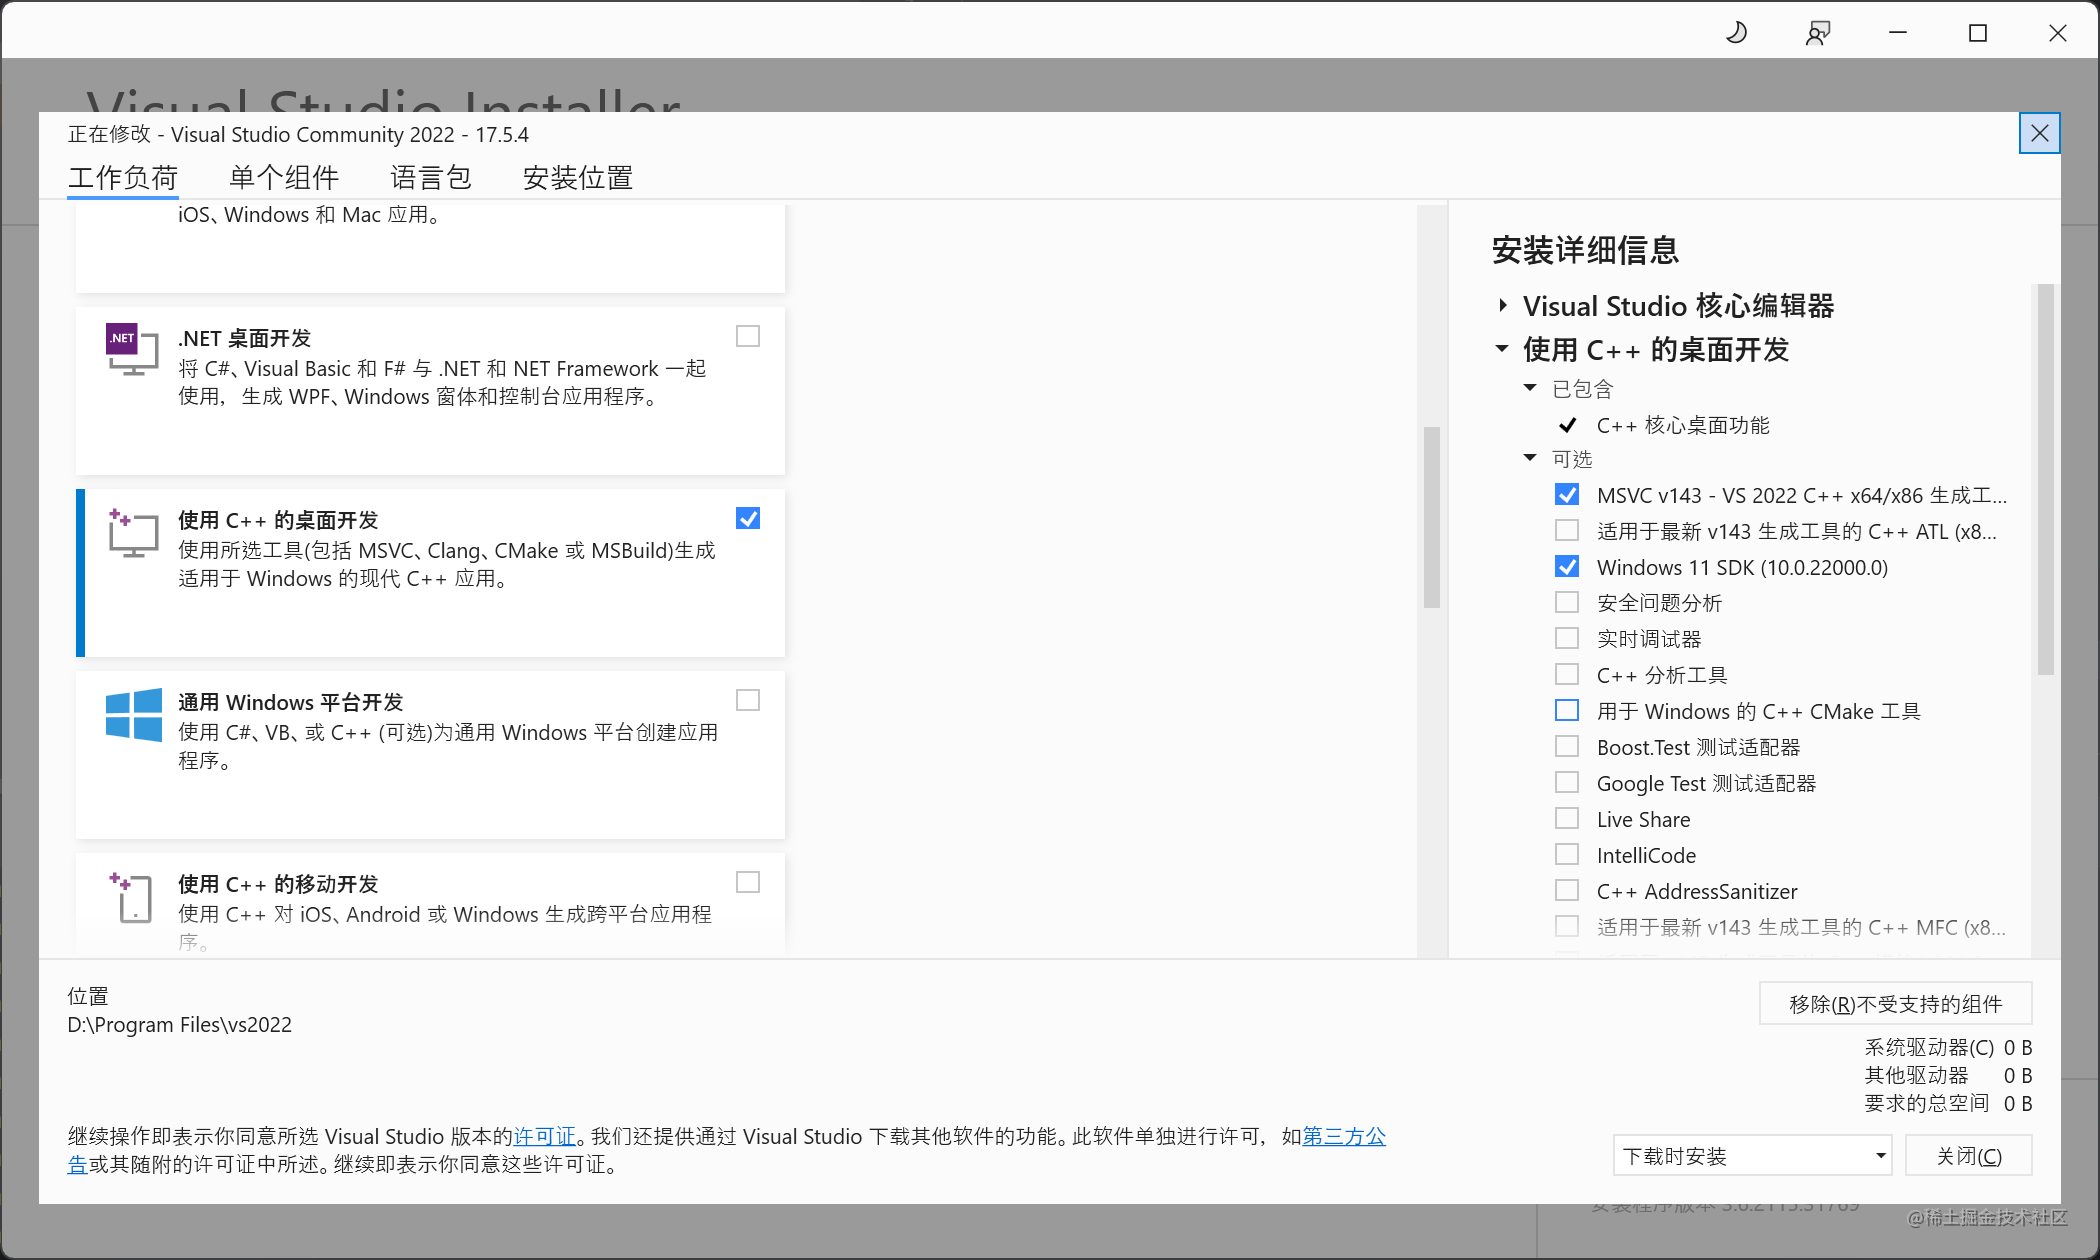Open feedback via the title bar person icon

(1817, 32)
